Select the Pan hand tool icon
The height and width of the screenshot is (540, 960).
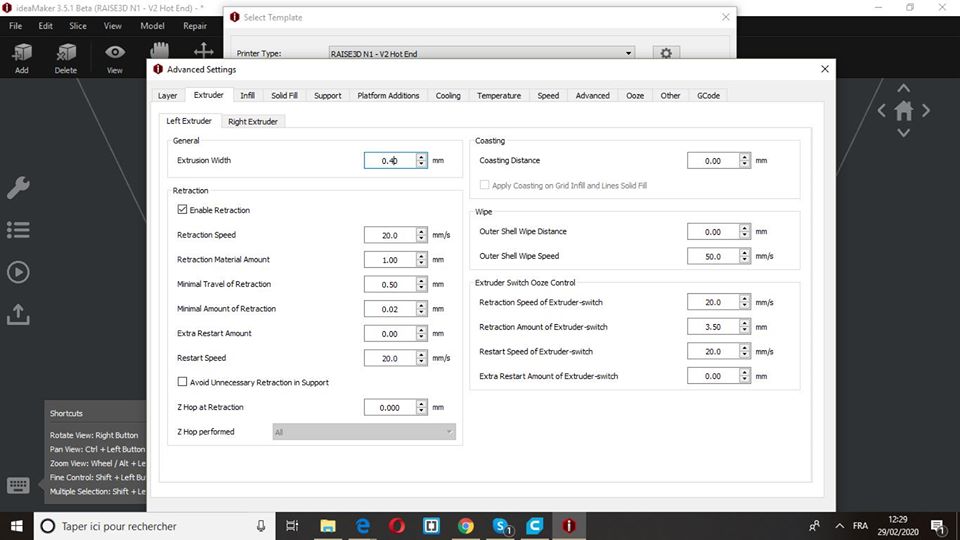click(159, 50)
